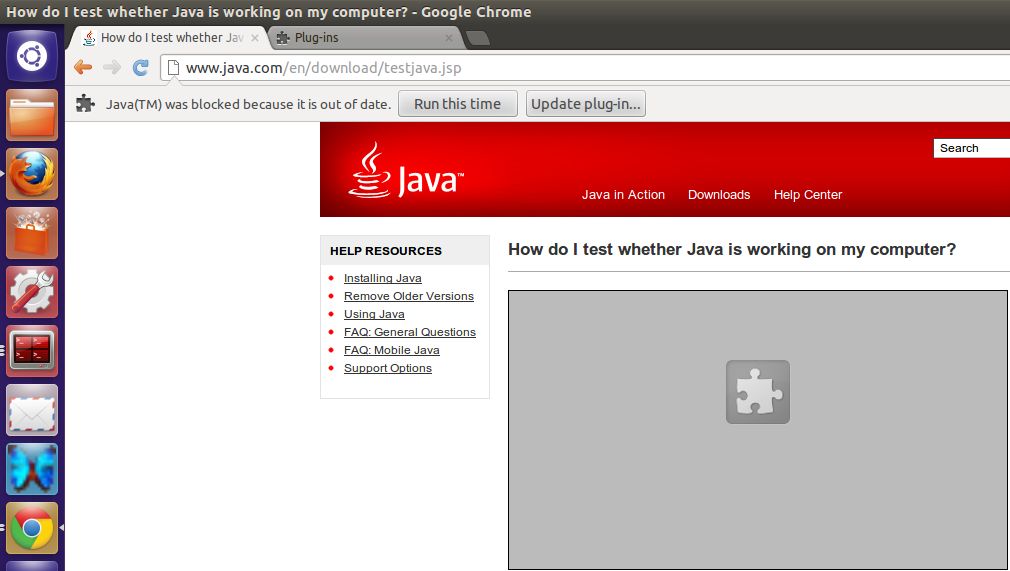Click the 'Java(TM) was blocked' message text
The image size is (1010, 571).
[248, 104]
